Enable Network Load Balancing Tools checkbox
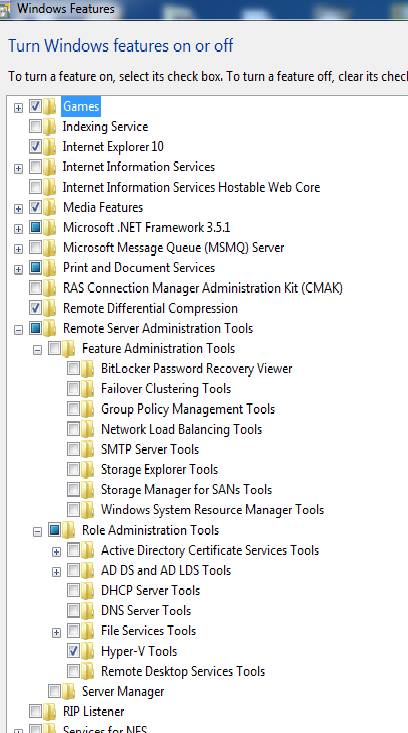Screen dimensions: 408x733 73,429
